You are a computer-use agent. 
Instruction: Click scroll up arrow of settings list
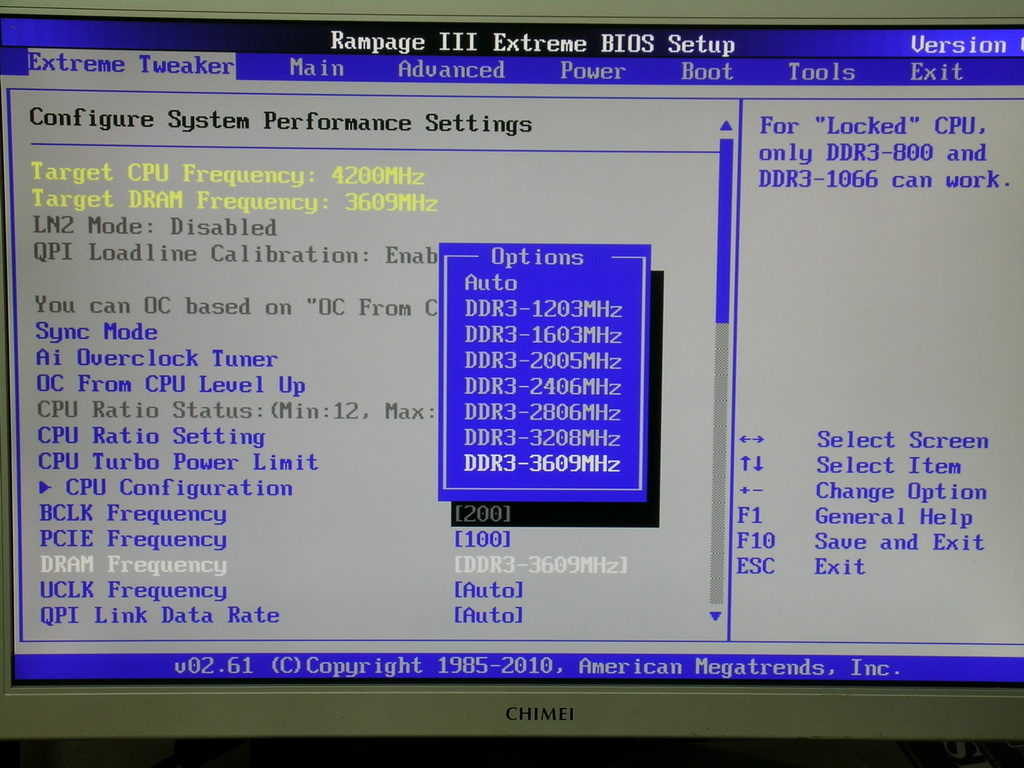tap(725, 125)
